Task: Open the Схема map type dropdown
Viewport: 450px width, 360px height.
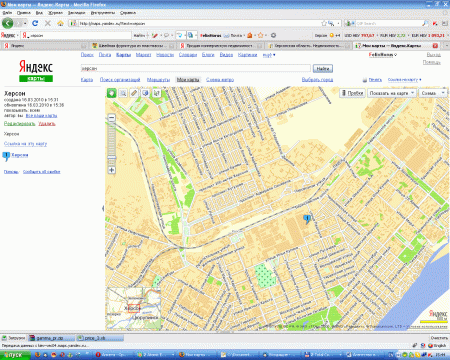Action: click(x=433, y=93)
